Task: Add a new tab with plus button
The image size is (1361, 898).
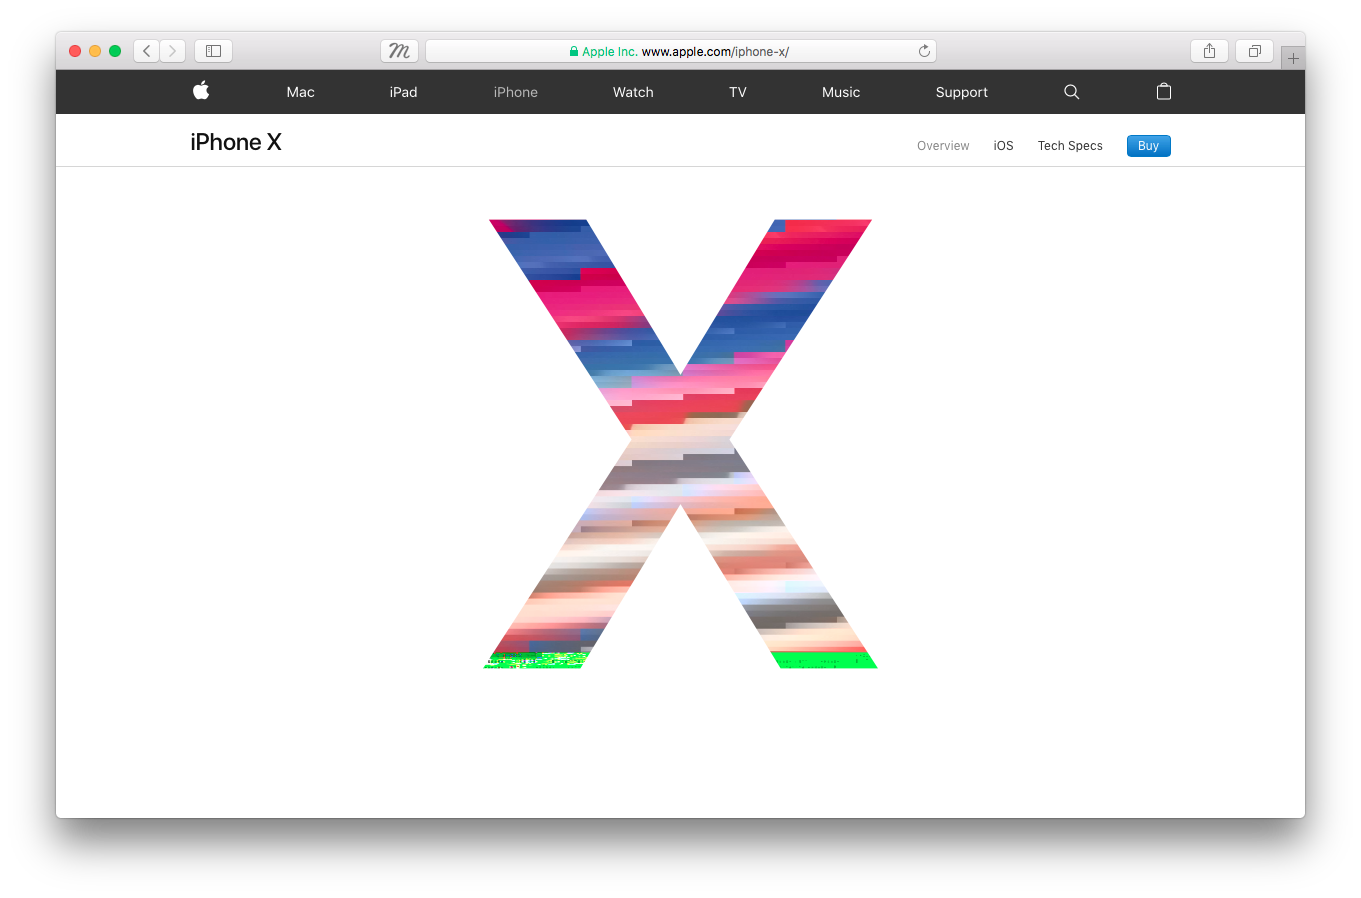Action: [x=1293, y=58]
